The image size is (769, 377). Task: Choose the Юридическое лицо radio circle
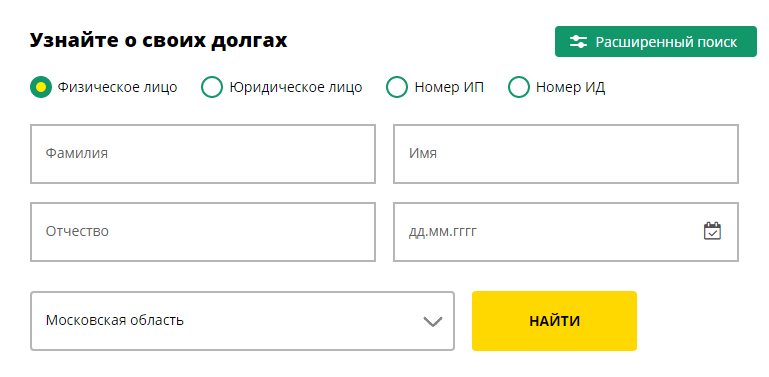pyautogui.click(x=212, y=87)
